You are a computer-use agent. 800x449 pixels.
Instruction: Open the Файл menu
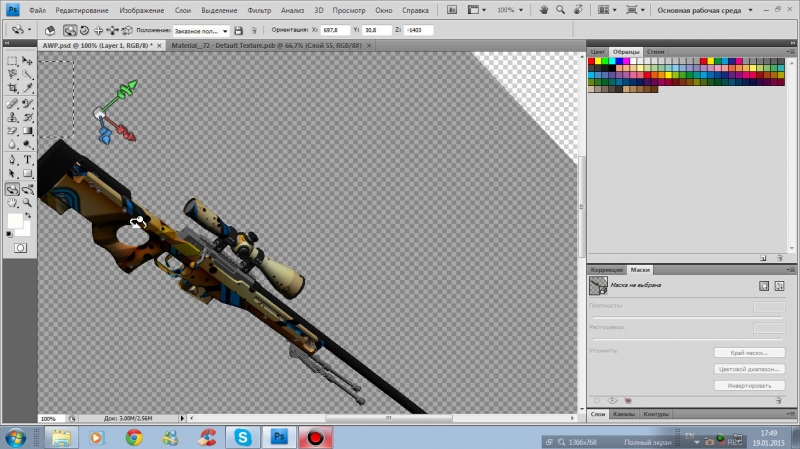point(37,10)
